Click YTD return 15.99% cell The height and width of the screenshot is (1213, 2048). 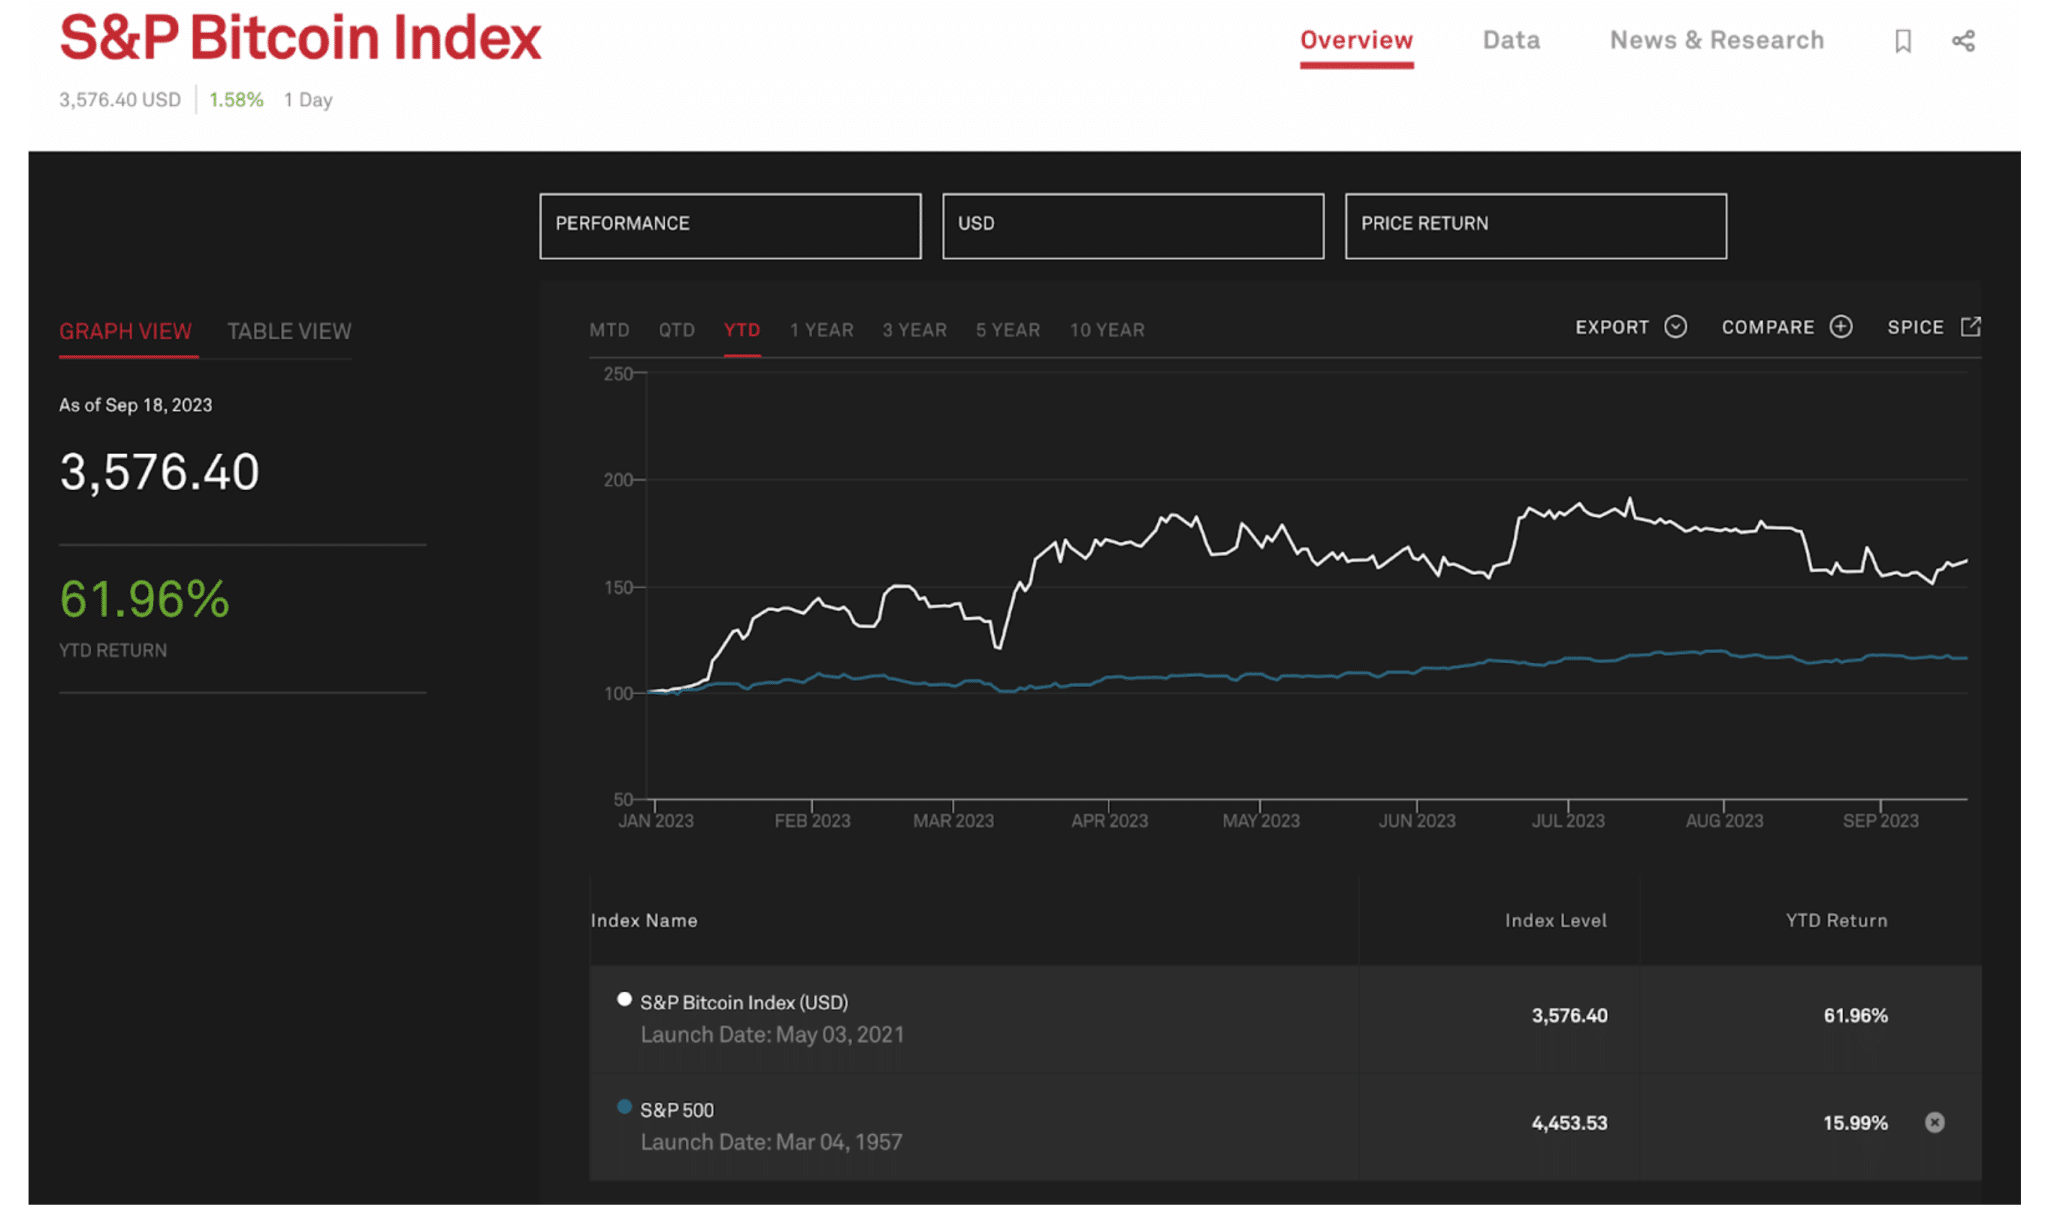click(x=1855, y=1123)
